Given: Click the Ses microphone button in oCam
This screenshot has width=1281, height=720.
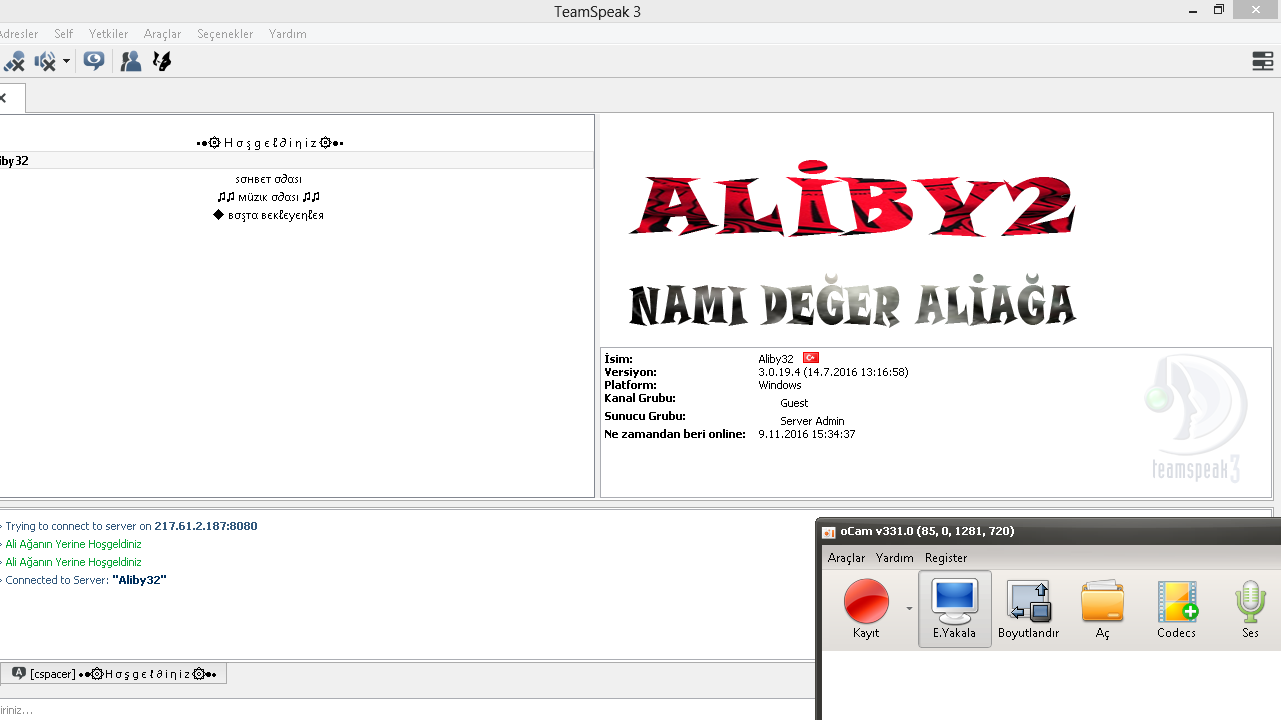Looking at the screenshot, I should (x=1250, y=609).
